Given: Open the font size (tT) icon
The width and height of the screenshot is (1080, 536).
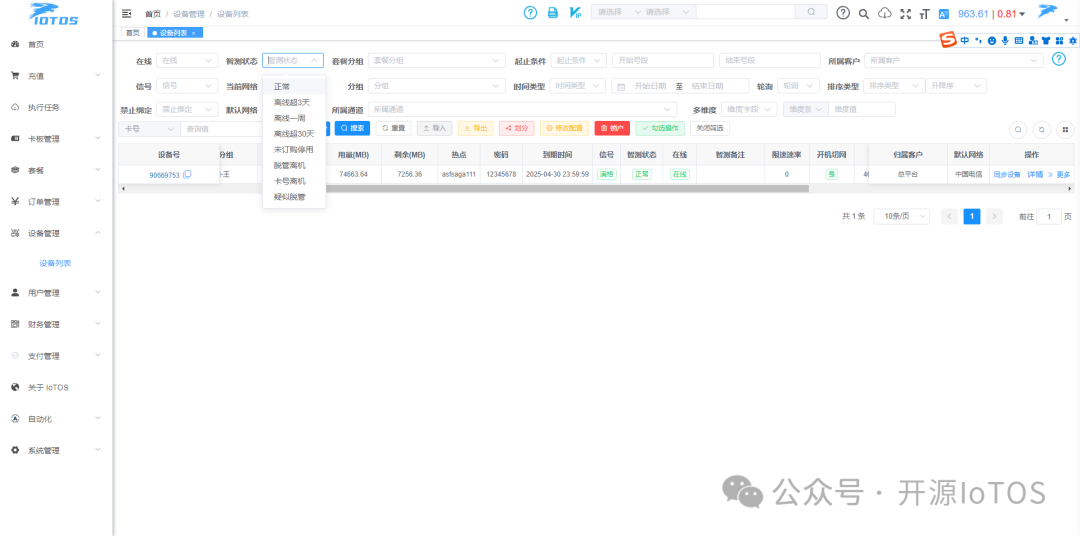Looking at the screenshot, I should click(924, 13).
